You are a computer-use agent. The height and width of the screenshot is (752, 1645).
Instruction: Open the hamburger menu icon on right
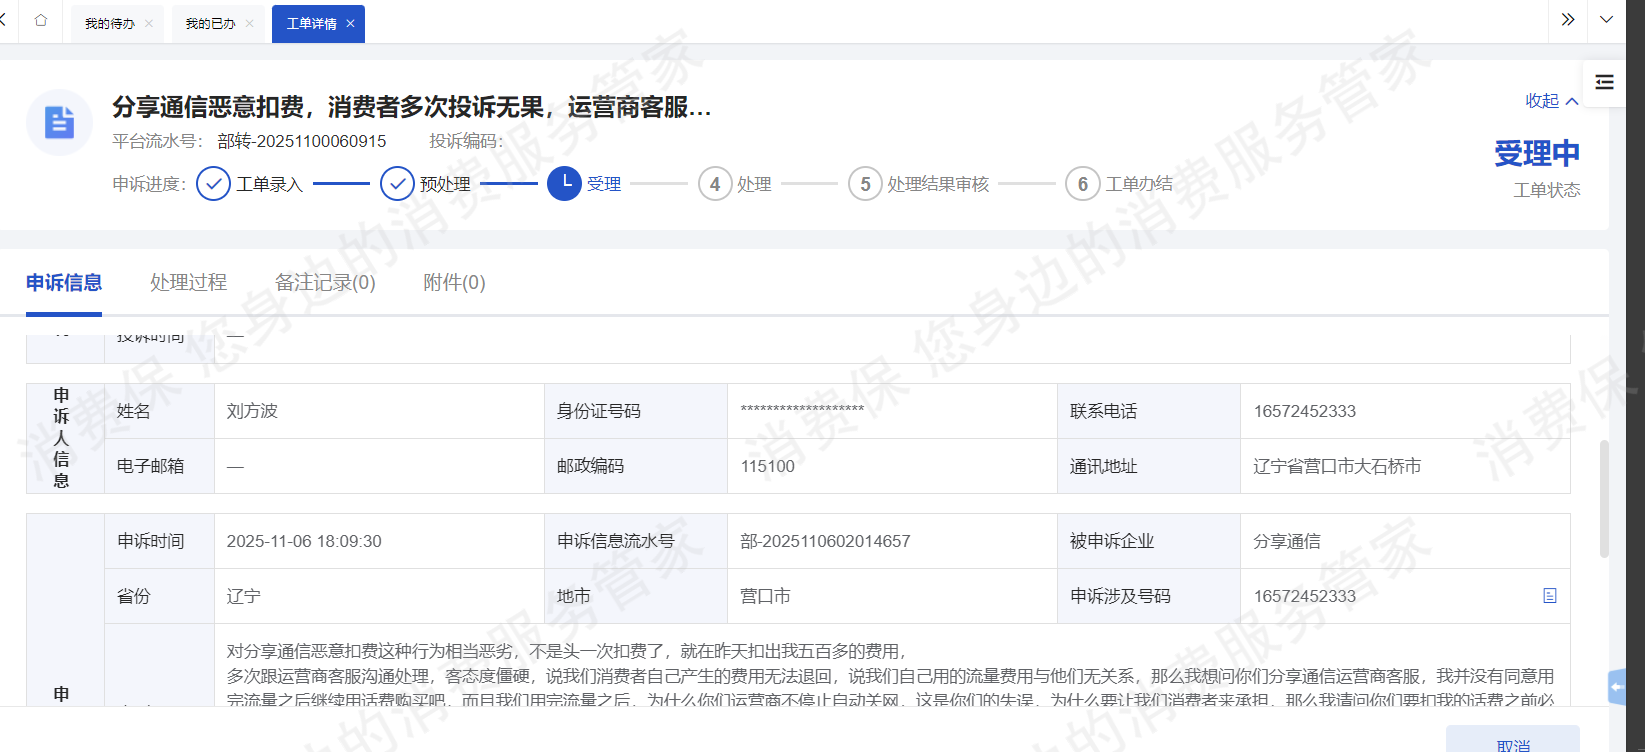[x=1604, y=82]
